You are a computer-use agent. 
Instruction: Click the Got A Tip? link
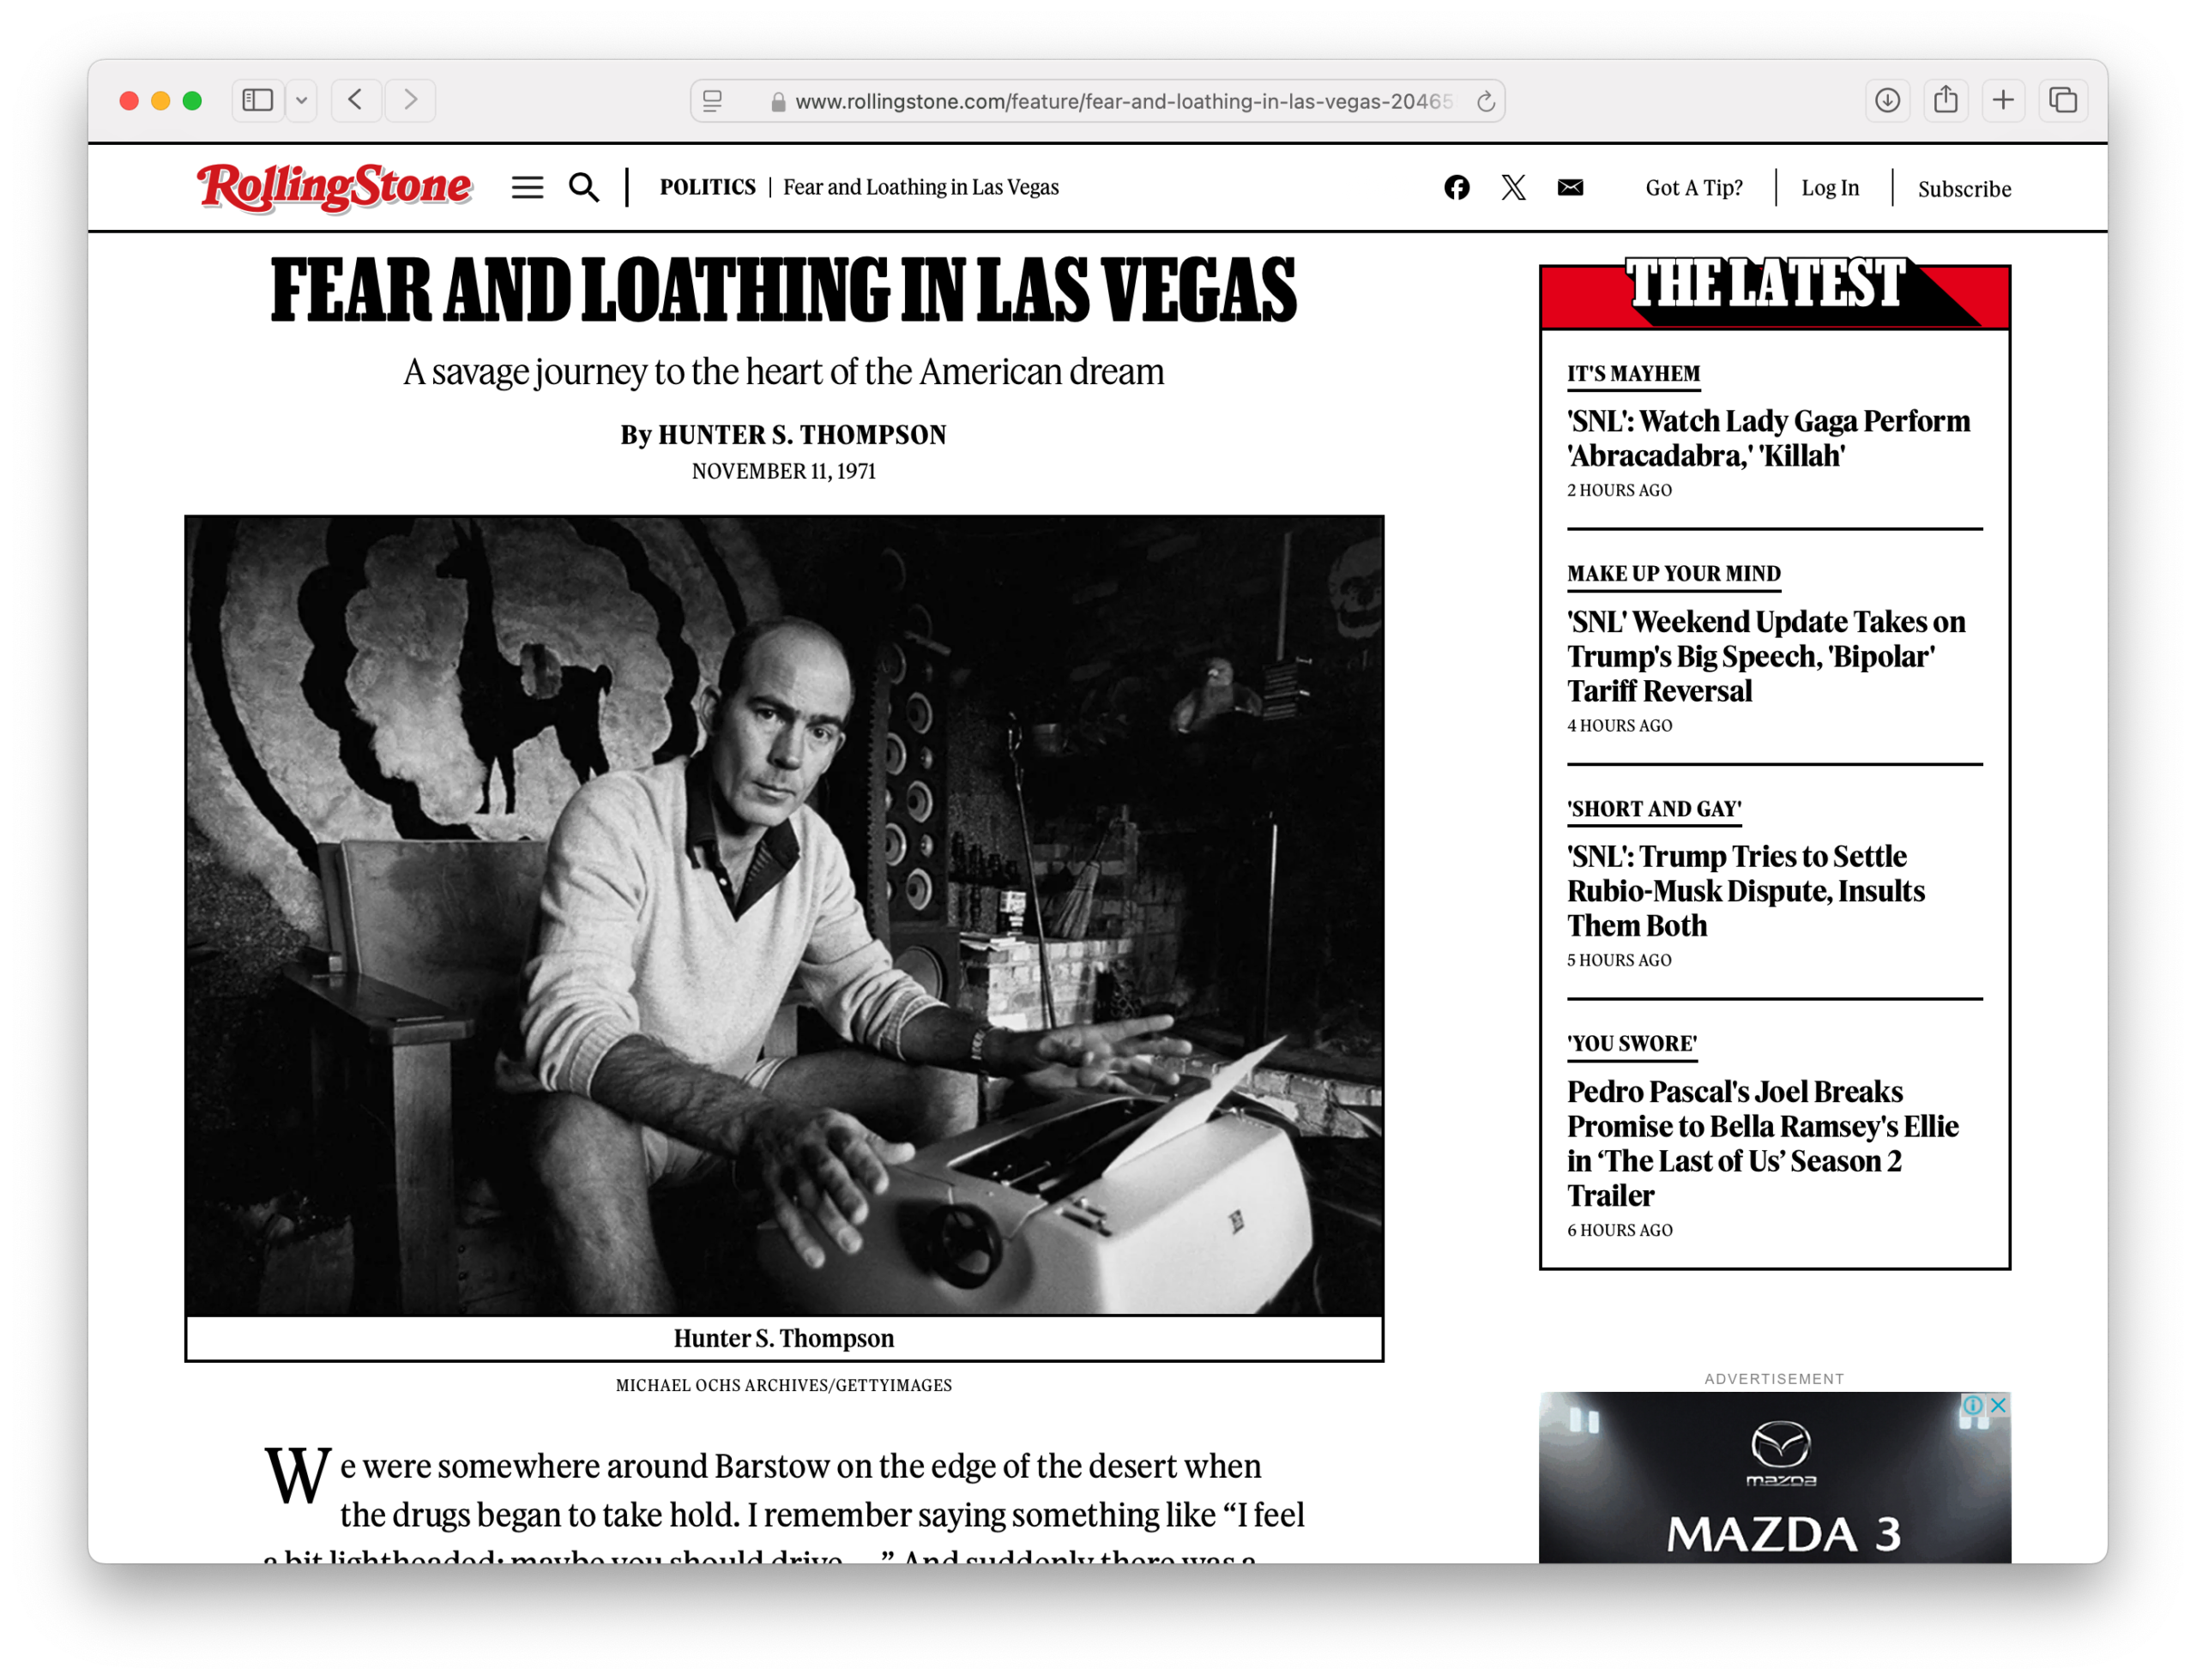pos(1694,188)
